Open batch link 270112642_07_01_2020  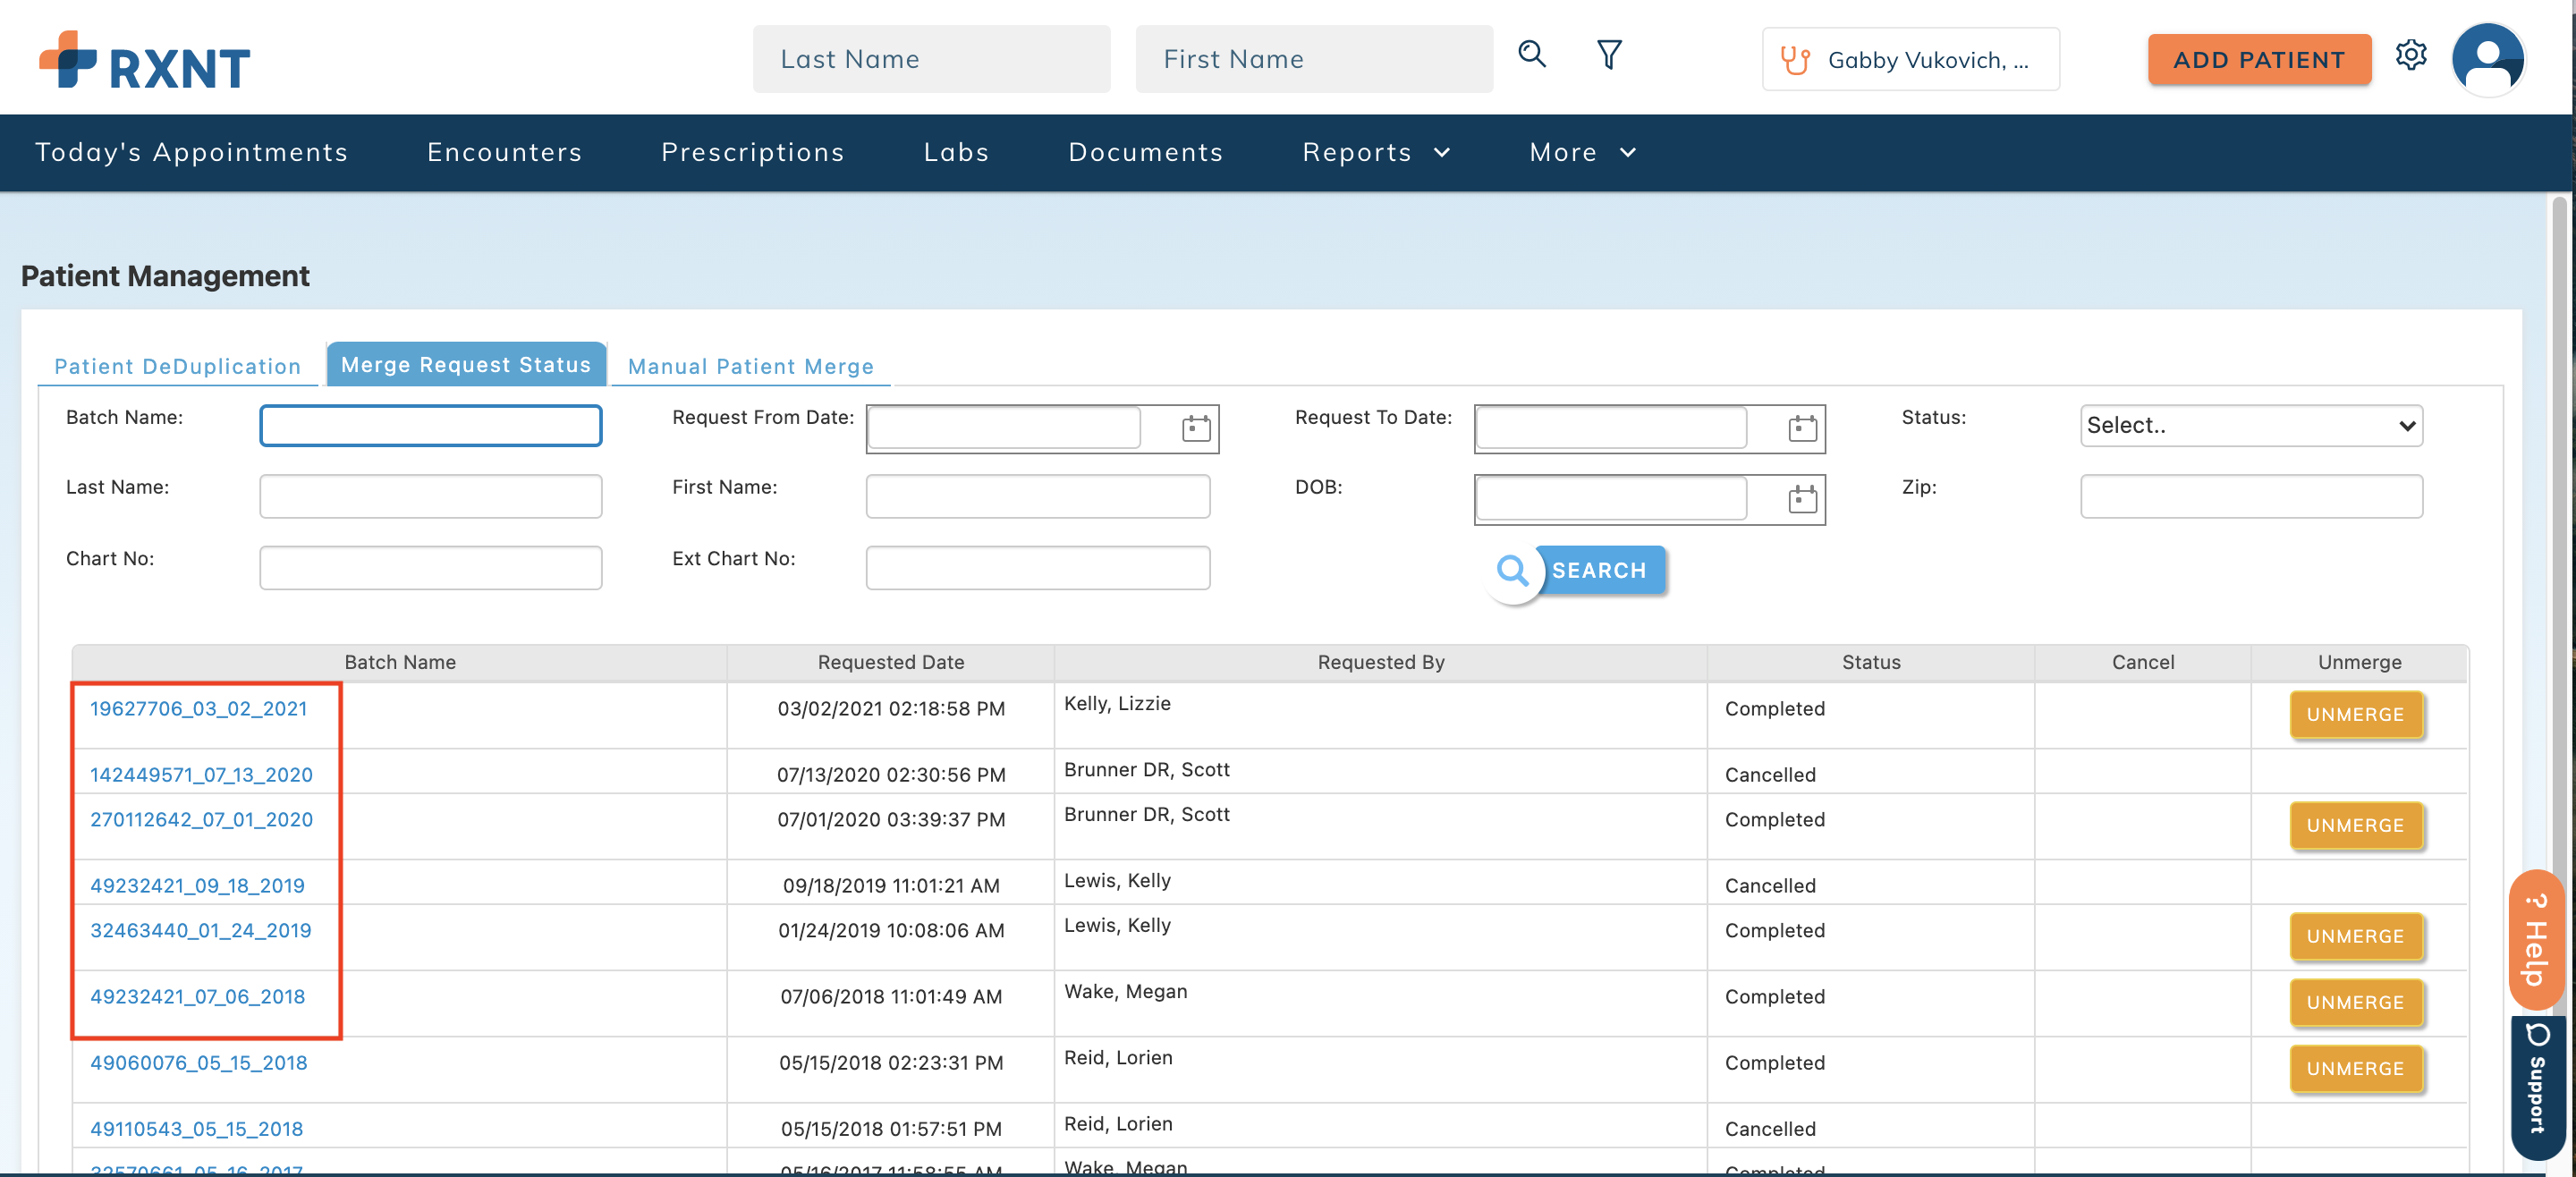pos(201,819)
